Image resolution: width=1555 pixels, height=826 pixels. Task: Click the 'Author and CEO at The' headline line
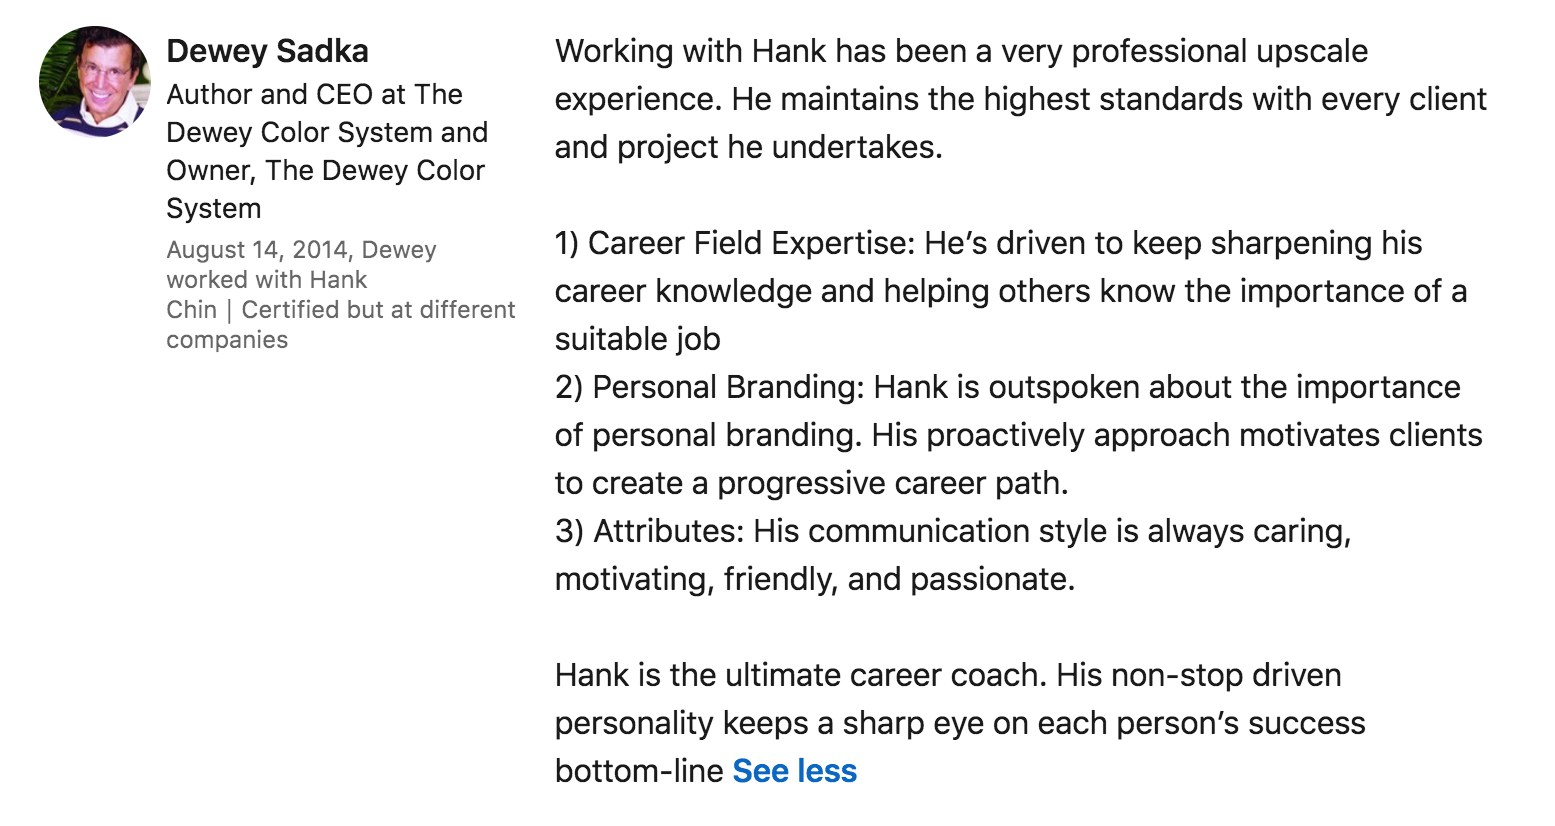point(314,94)
